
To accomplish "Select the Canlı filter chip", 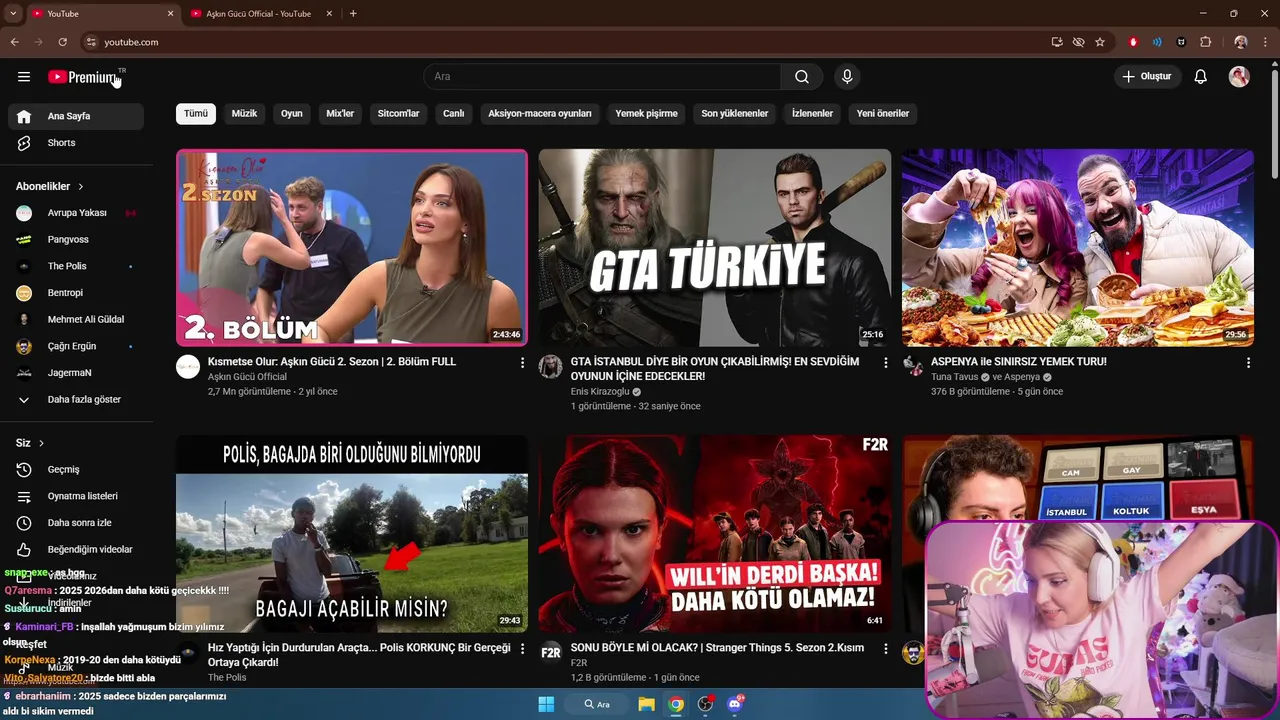I will point(454,114).
